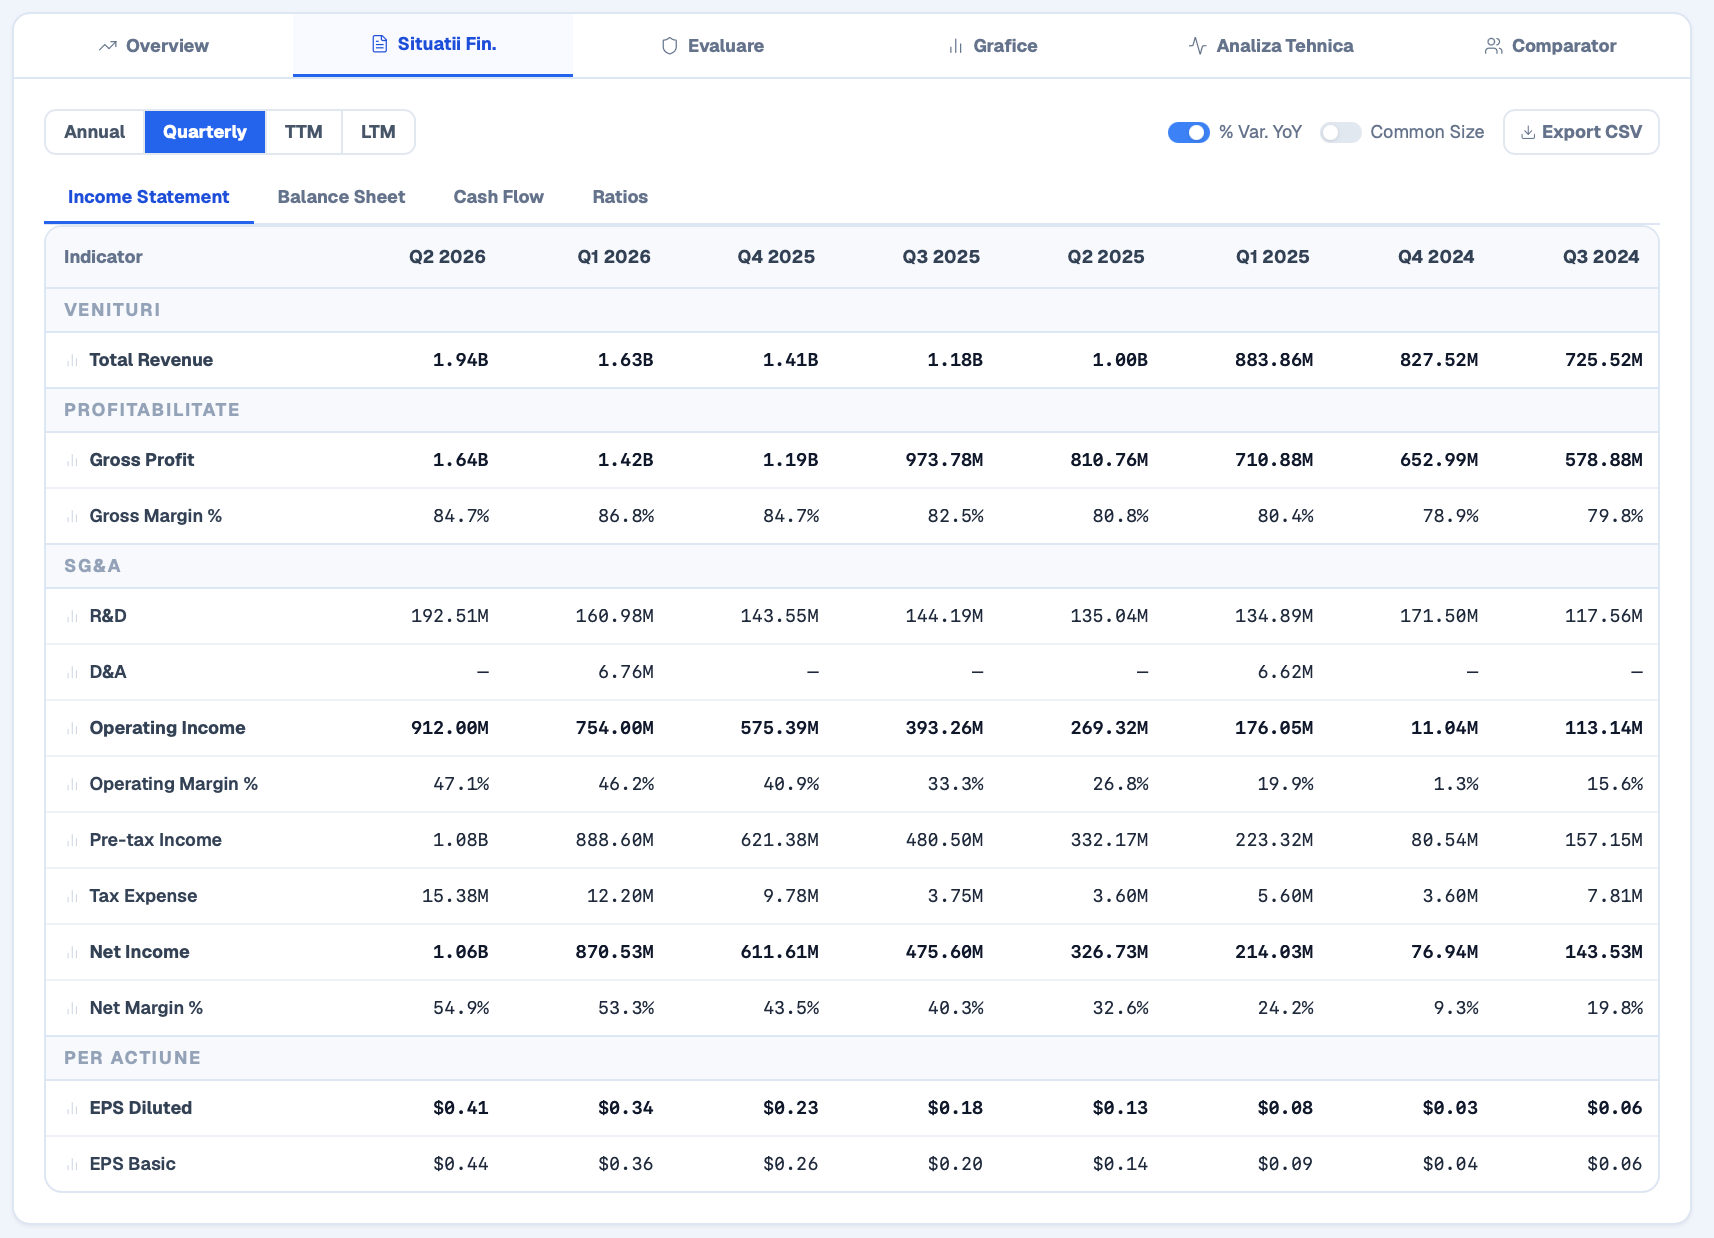The width and height of the screenshot is (1714, 1238).
Task: Go to the Evaluare section
Action: 713,46
